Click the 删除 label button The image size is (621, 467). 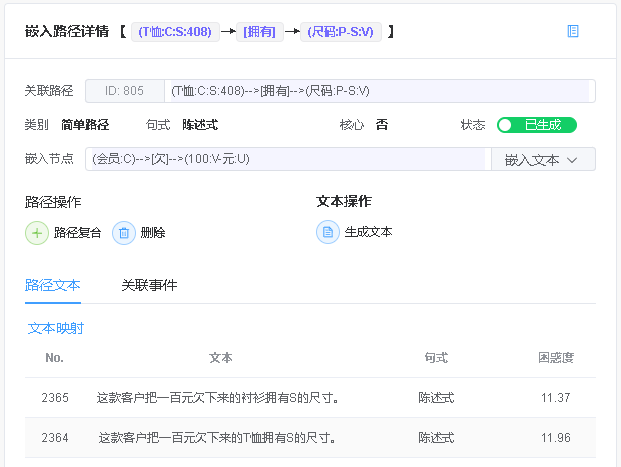pyautogui.click(x=153, y=233)
